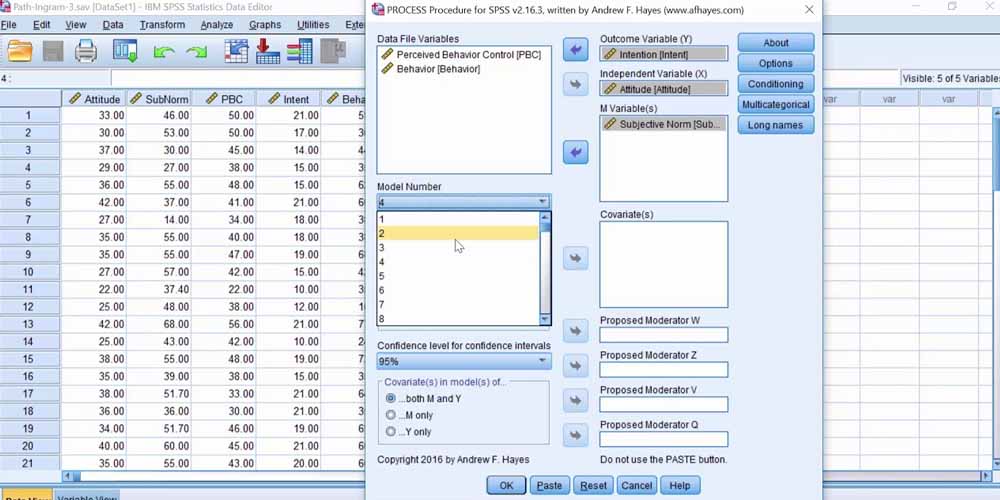Click the SubNorm column header
Viewport: 1000px width, 500px height.
(159, 99)
